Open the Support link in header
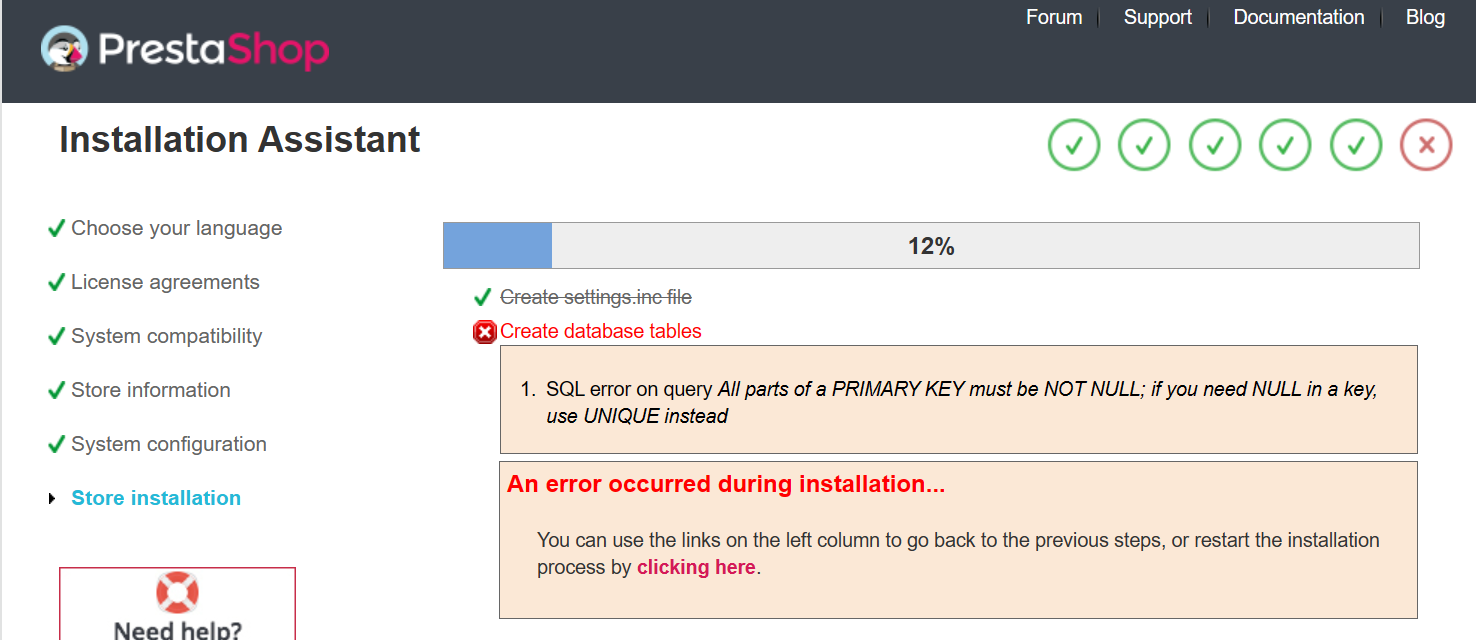The image size is (1476, 640). [x=1158, y=17]
